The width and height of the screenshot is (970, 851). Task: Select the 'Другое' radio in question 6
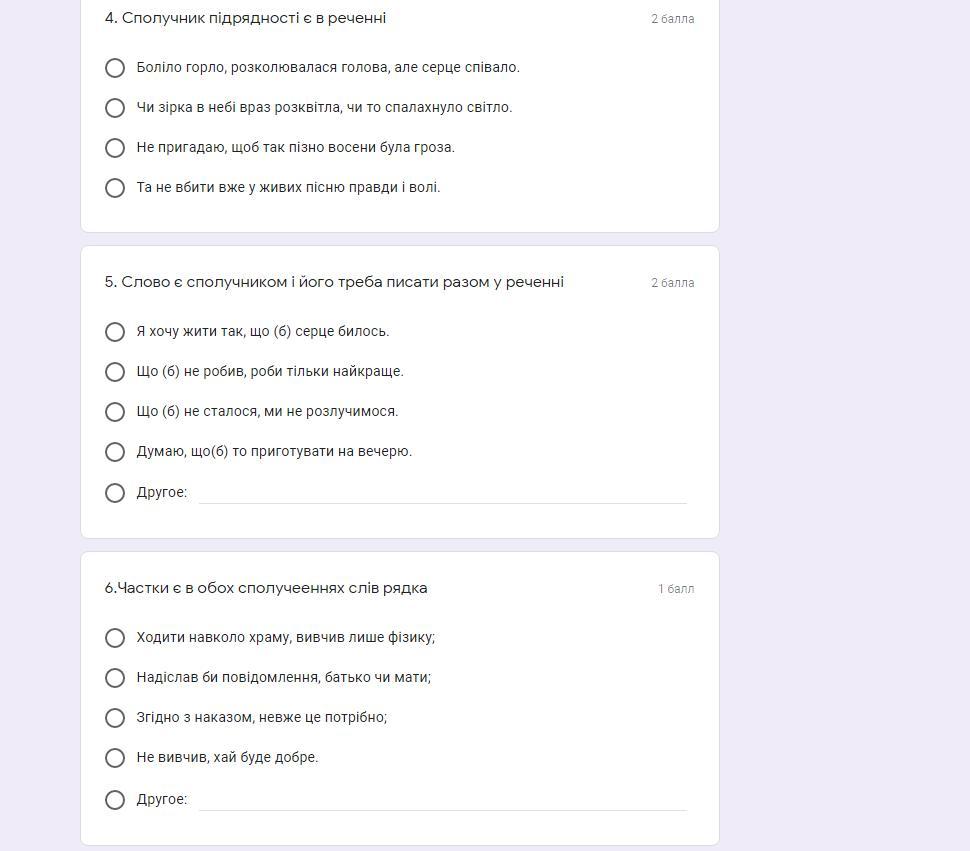coord(115,800)
